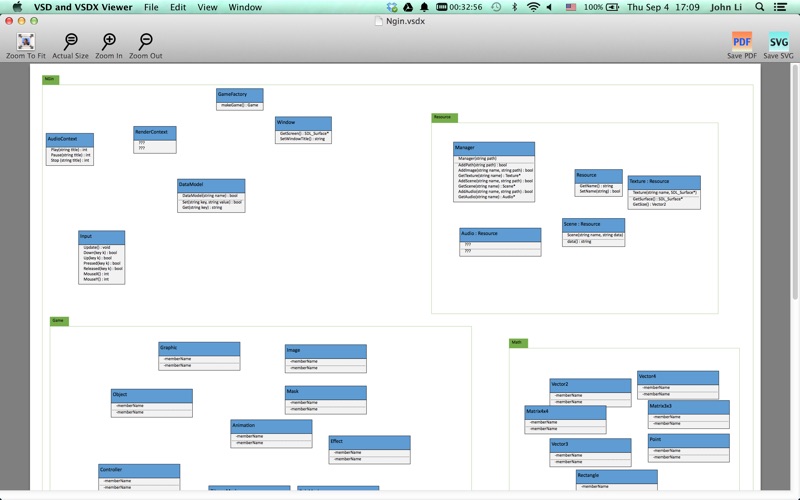Click the Google Drive menu bar icon
Viewport: 800px width, 500px height.
[408, 7]
